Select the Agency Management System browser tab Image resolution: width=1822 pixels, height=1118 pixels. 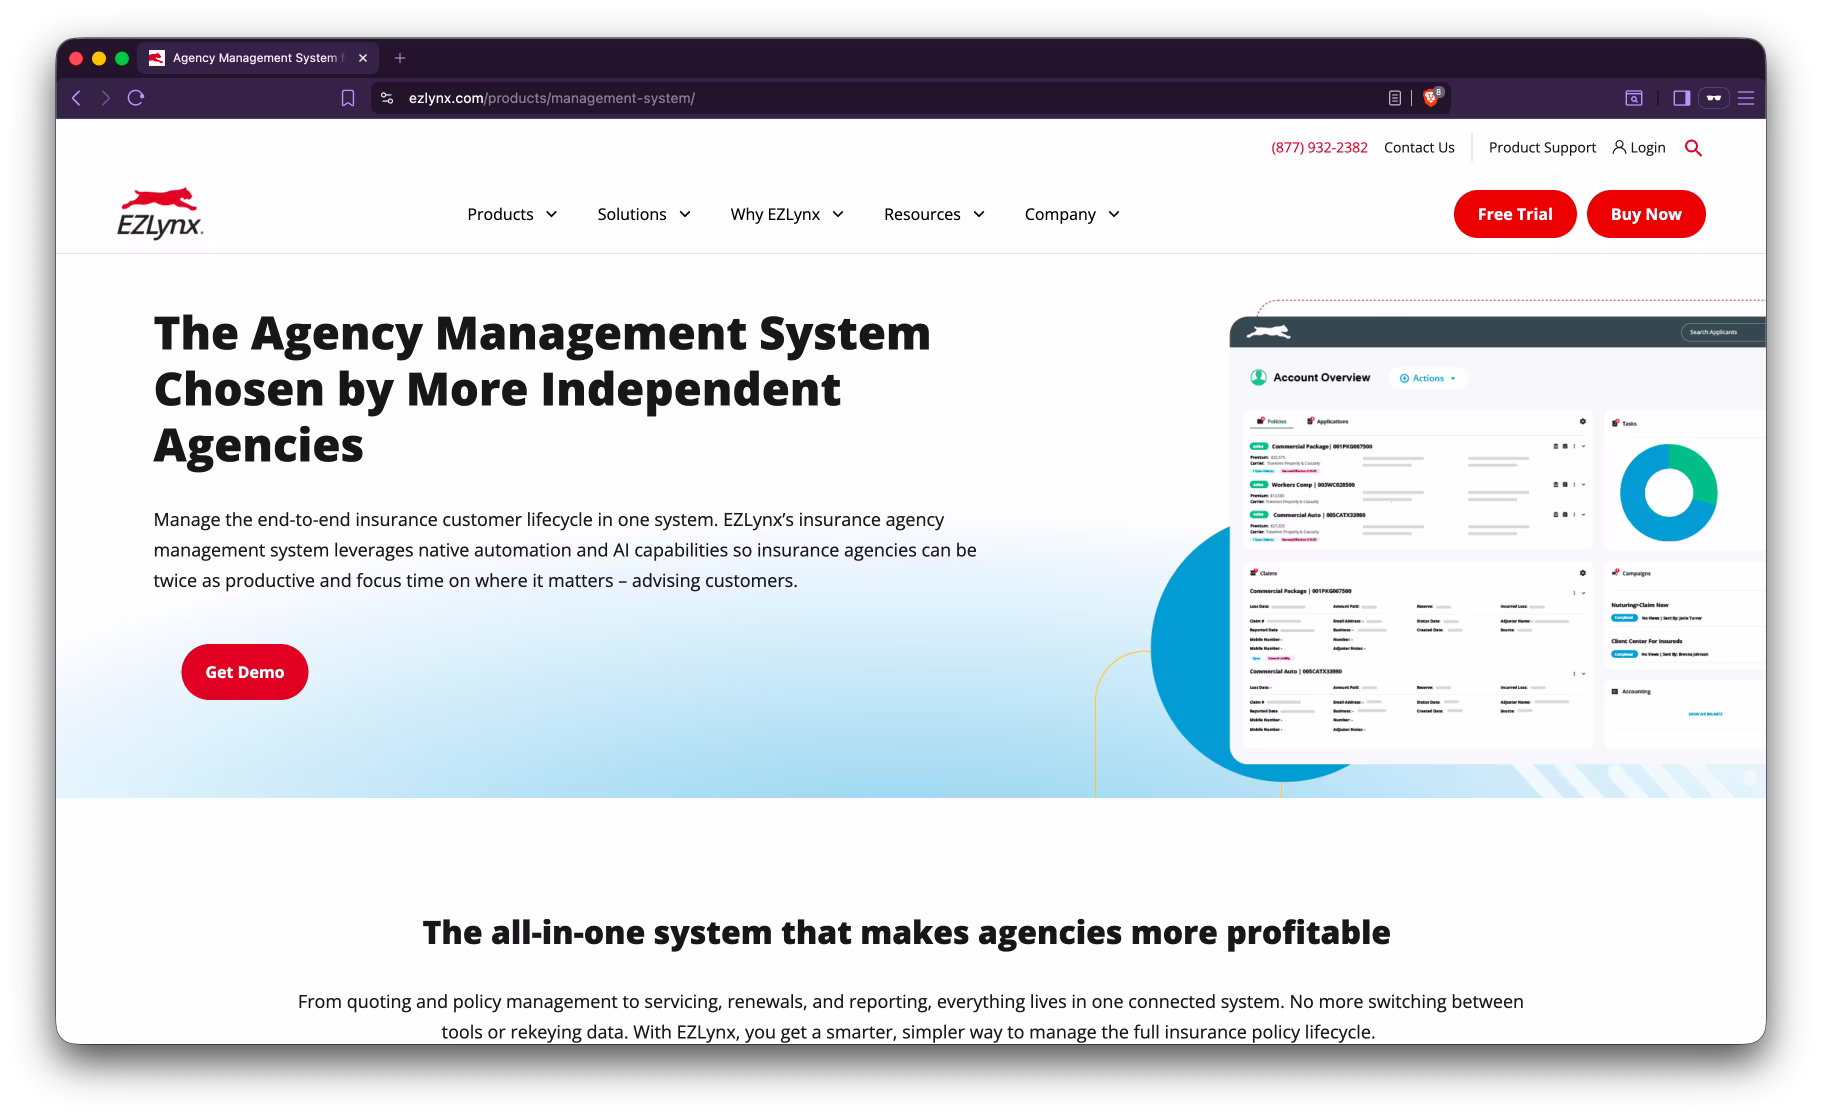click(258, 58)
